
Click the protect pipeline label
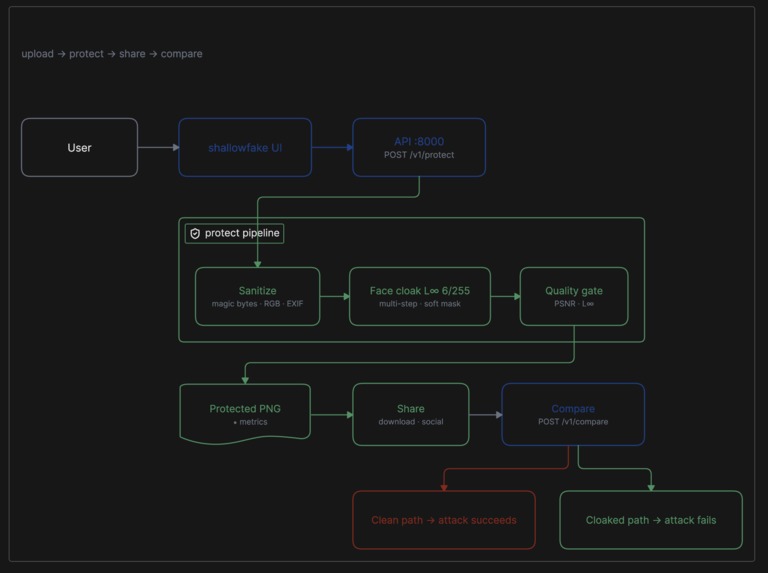click(234, 234)
